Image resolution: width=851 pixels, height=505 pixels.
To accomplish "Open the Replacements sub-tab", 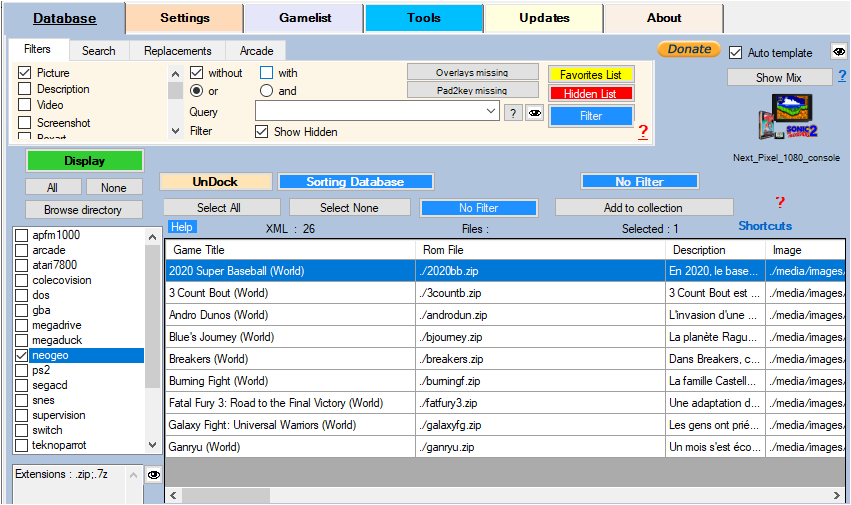I will pyautogui.click(x=177, y=51).
